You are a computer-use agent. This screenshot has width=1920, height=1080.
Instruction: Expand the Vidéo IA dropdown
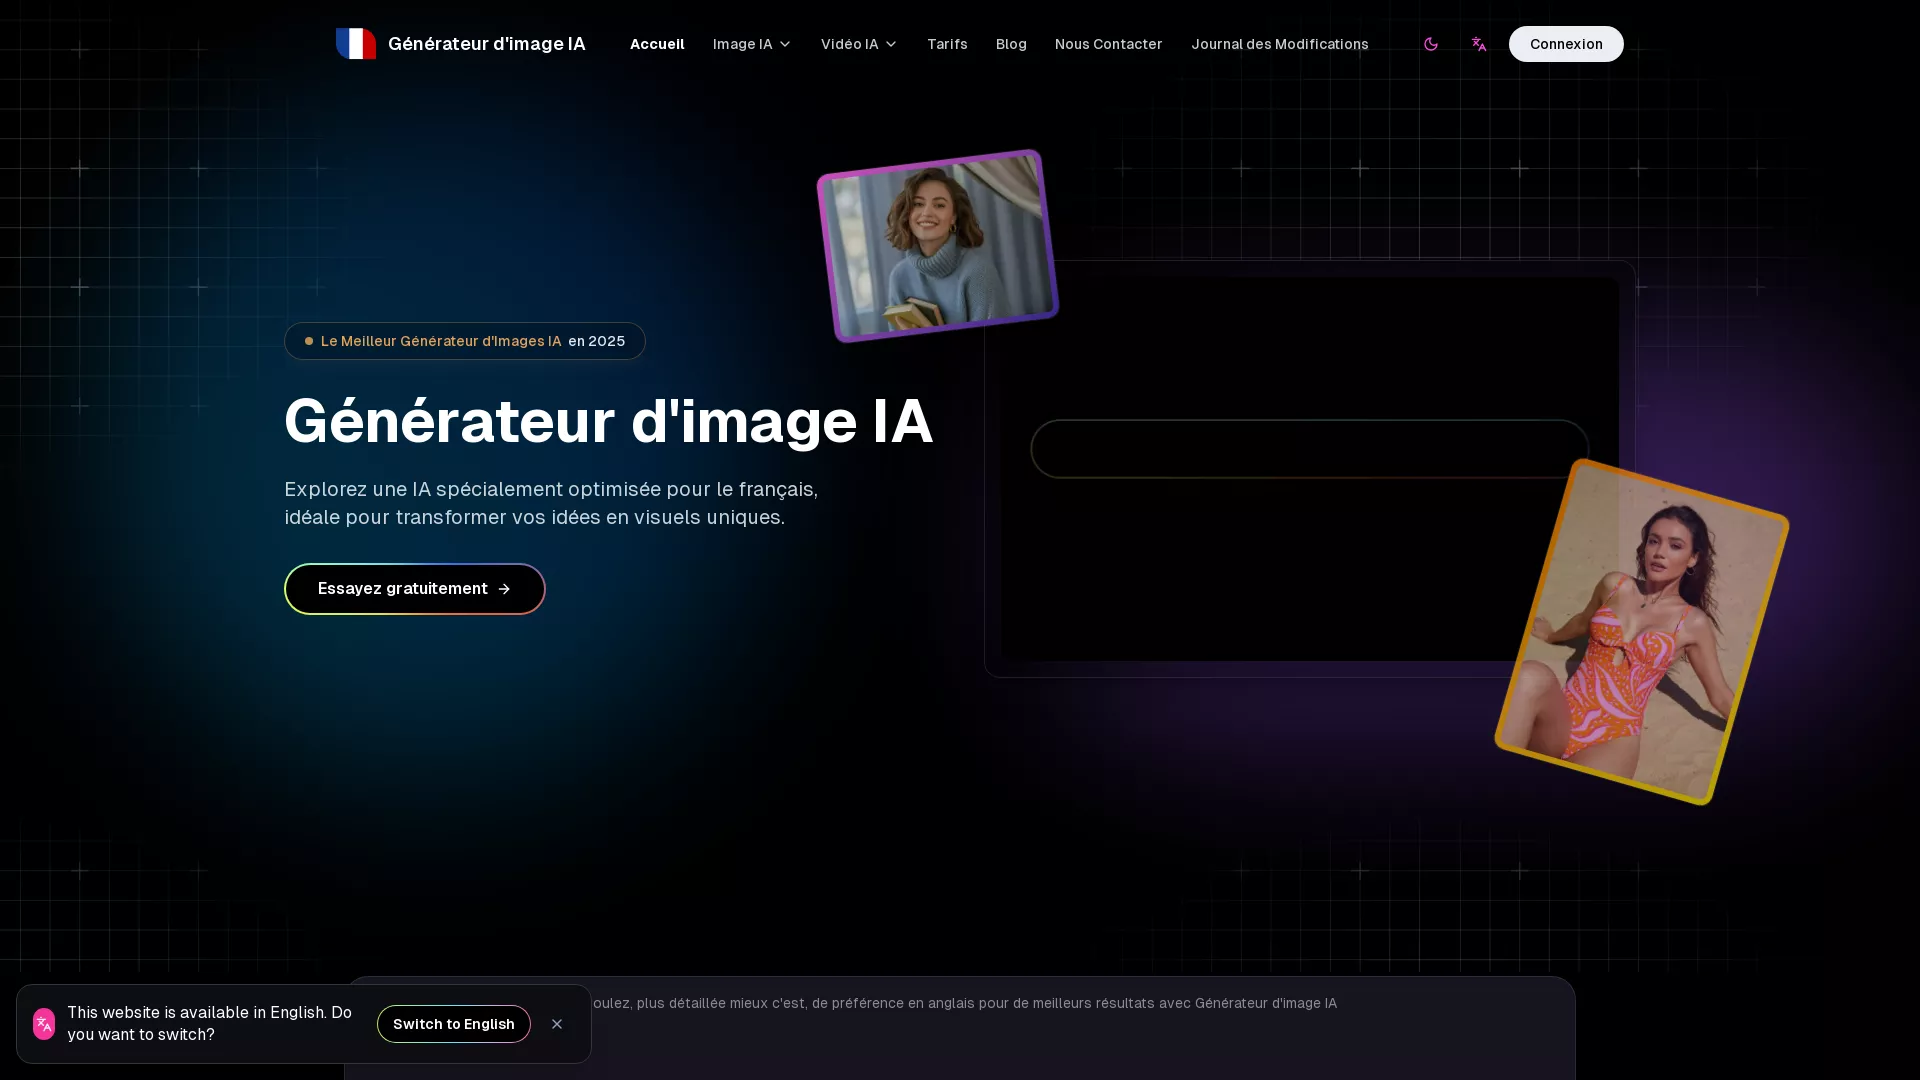tap(858, 44)
